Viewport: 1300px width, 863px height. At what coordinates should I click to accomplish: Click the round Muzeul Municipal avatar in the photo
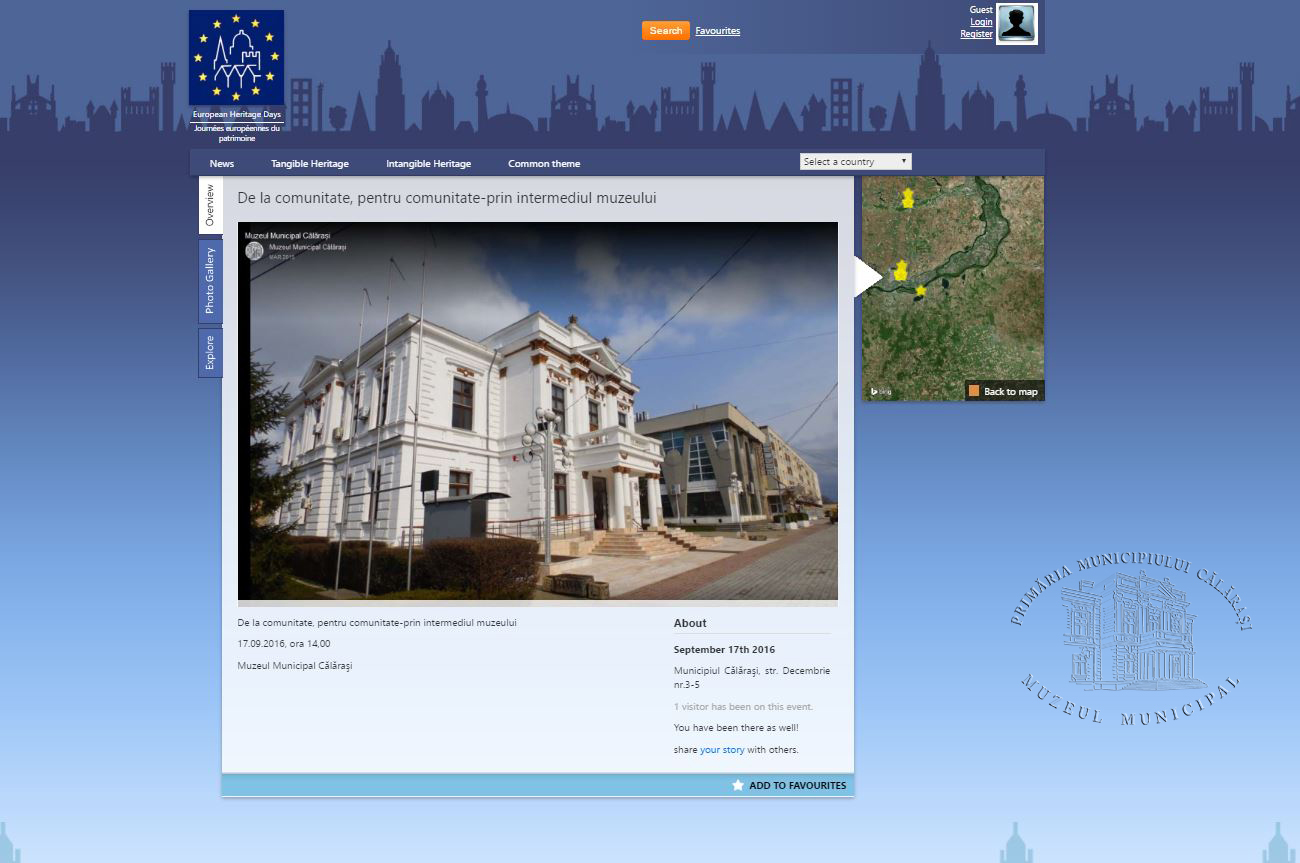[x=255, y=251]
